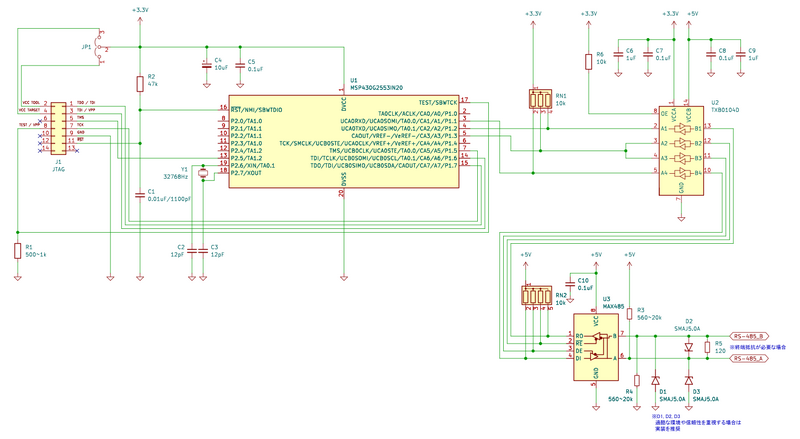Viewport: 800px width, 439px height.
Task: Click the RS-485_B net label
Action: point(750,336)
